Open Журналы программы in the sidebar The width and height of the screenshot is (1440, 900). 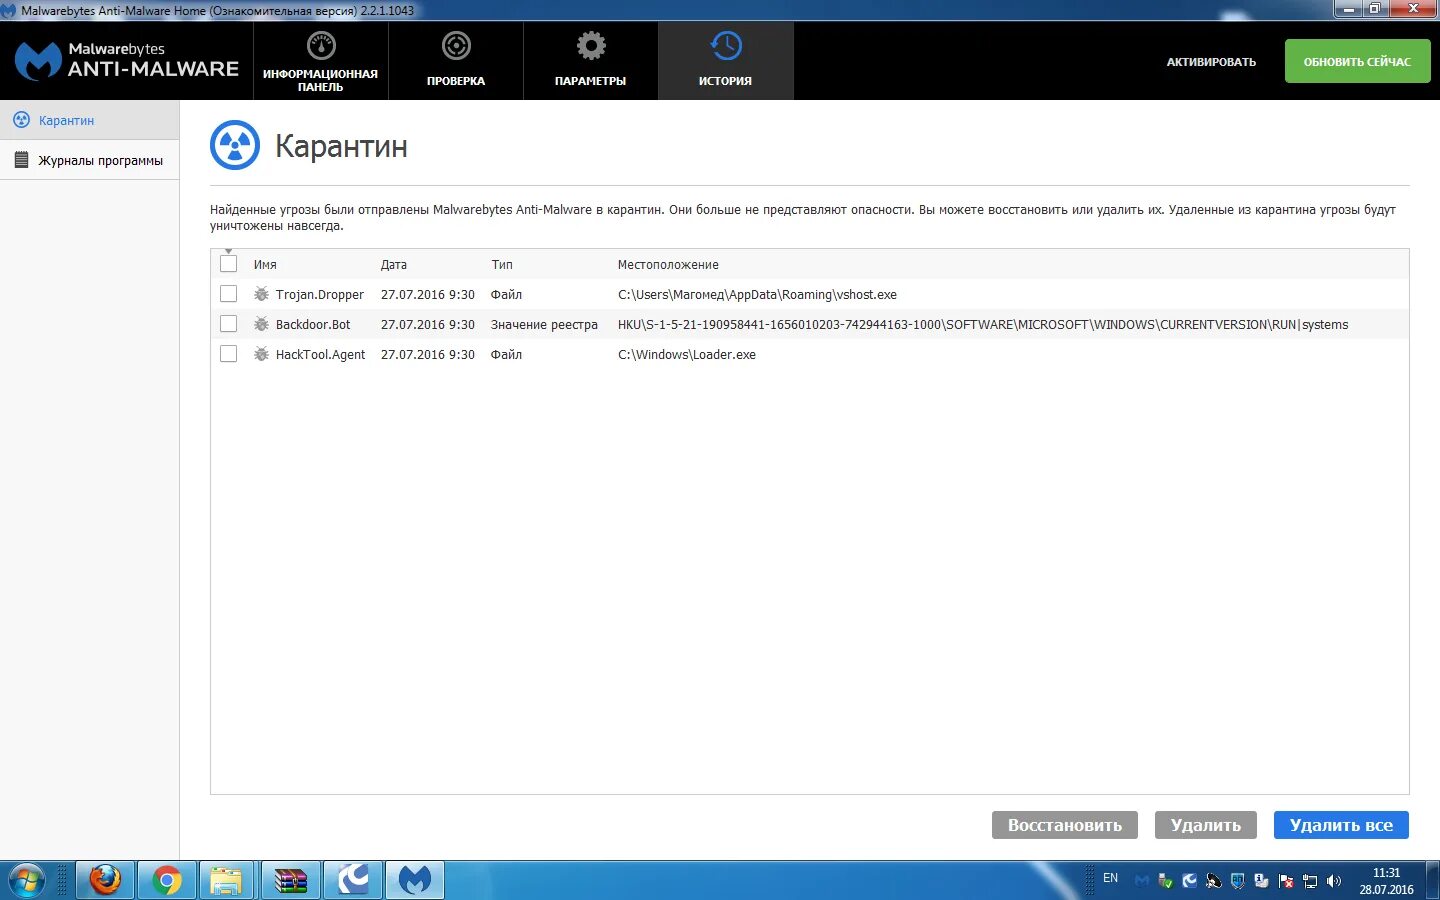click(89, 160)
